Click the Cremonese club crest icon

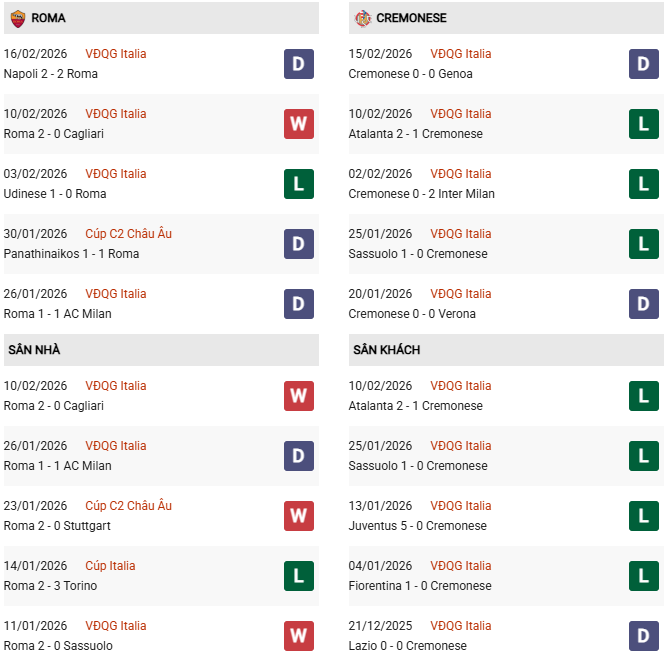point(362,18)
